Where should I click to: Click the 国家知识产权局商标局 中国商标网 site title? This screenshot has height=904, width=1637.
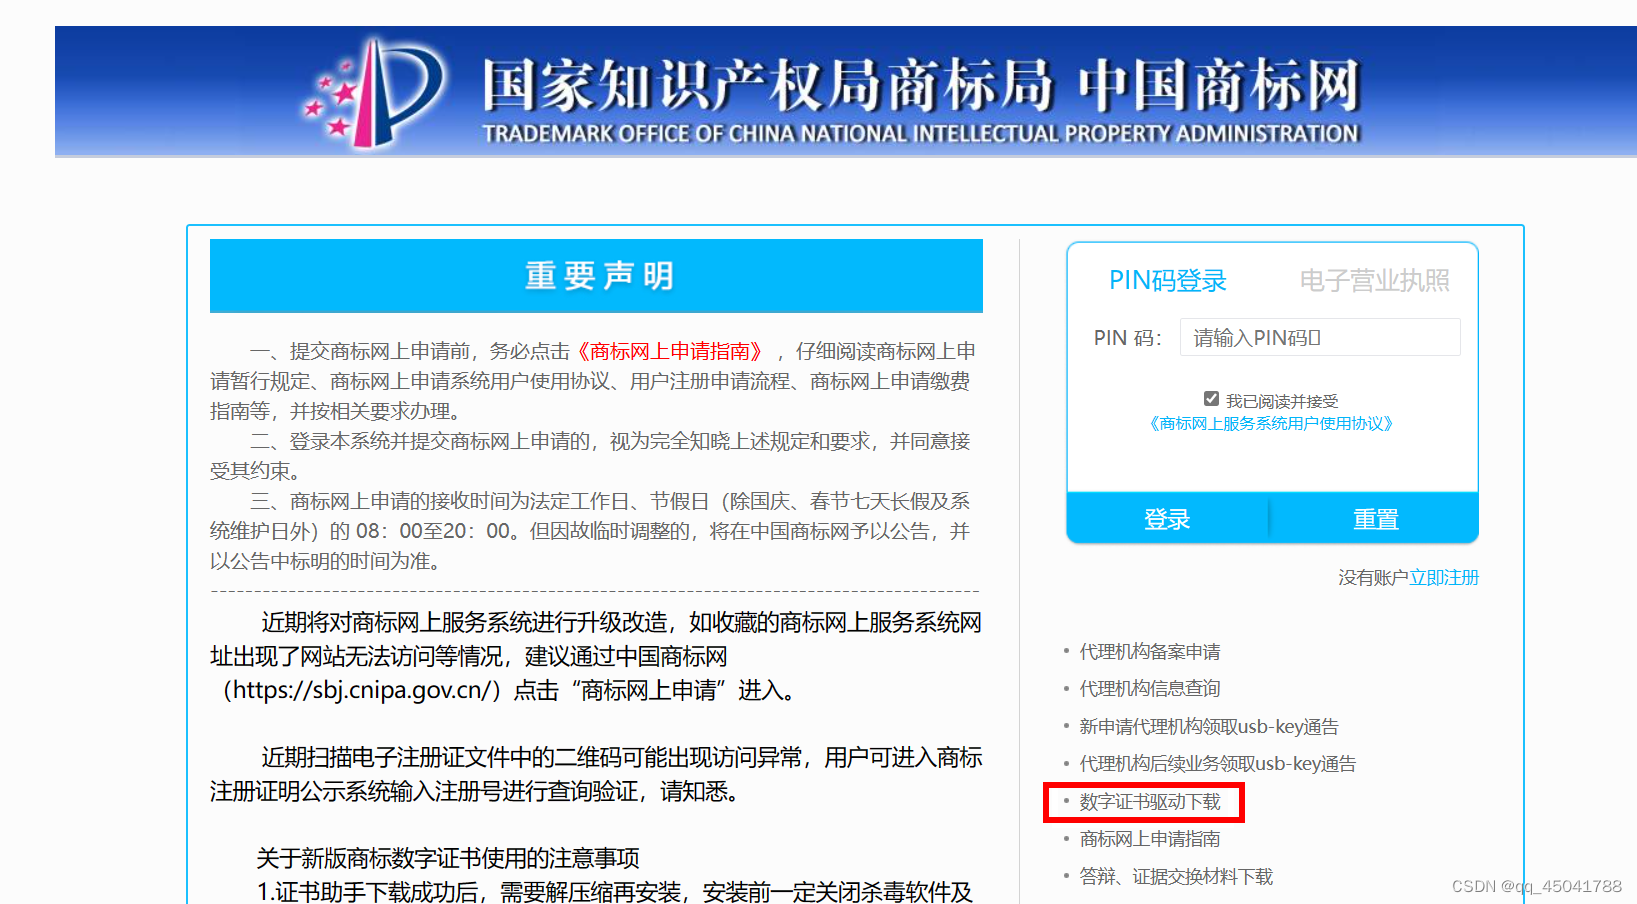click(x=921, y=84)
